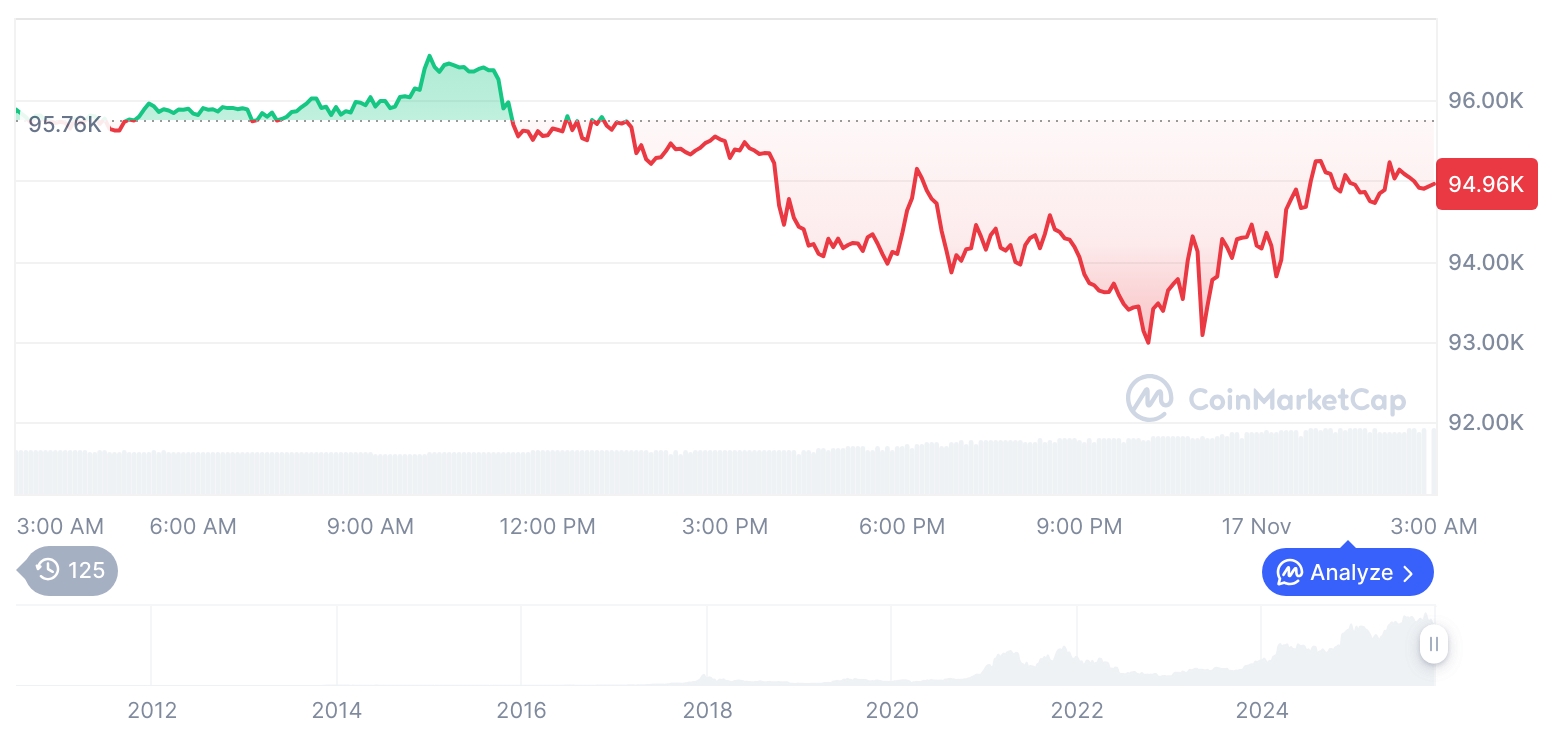Select the 2016 marker on the year timeline
1566x732 pixels.
point(521,711)
